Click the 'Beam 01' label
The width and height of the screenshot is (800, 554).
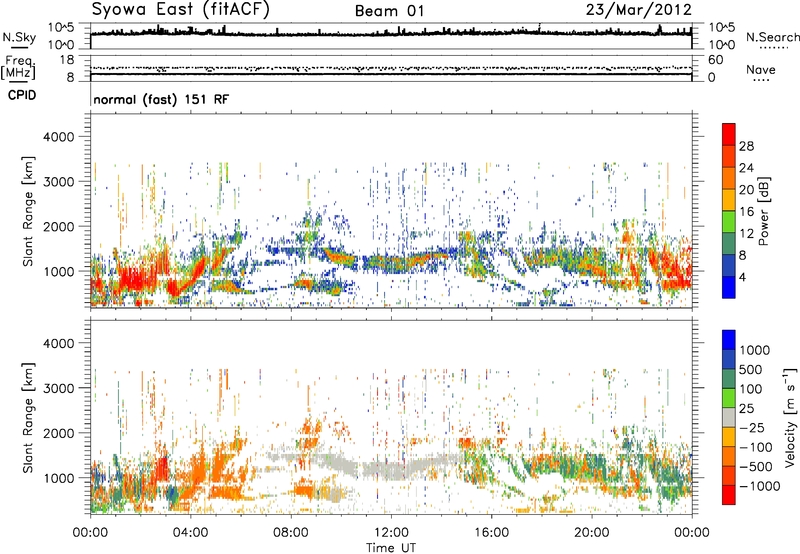coord(390,11)
